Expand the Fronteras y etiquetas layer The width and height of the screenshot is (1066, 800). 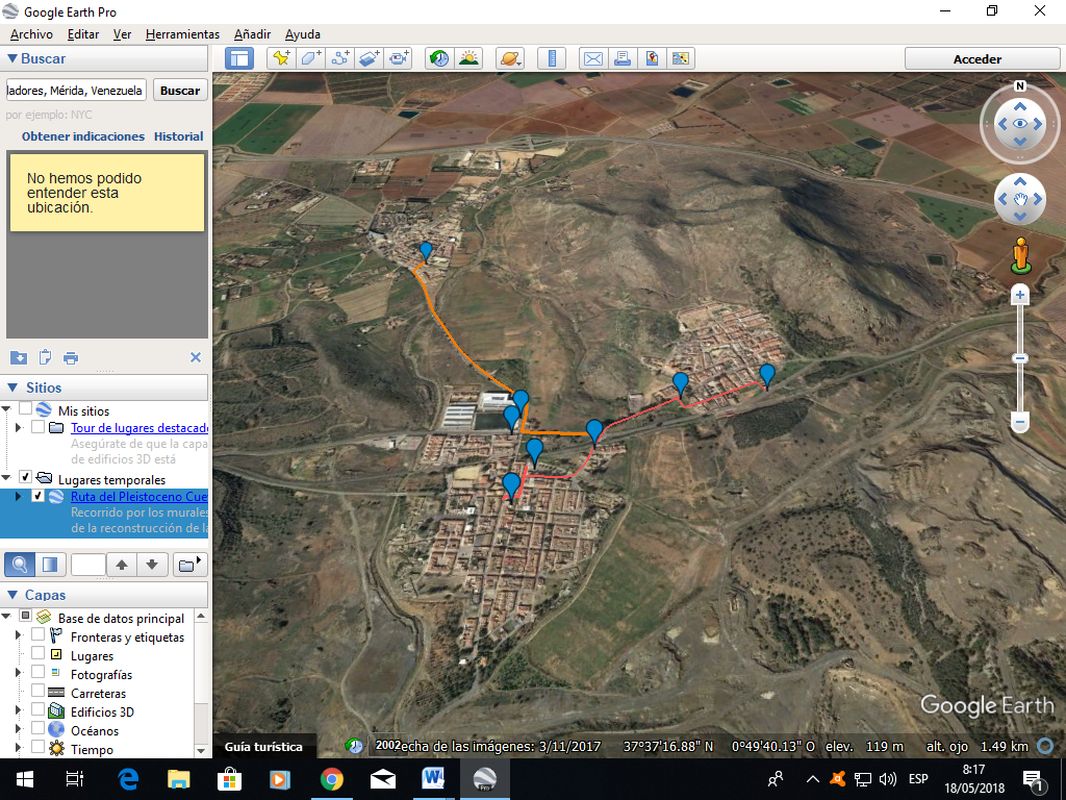point(18,635)
